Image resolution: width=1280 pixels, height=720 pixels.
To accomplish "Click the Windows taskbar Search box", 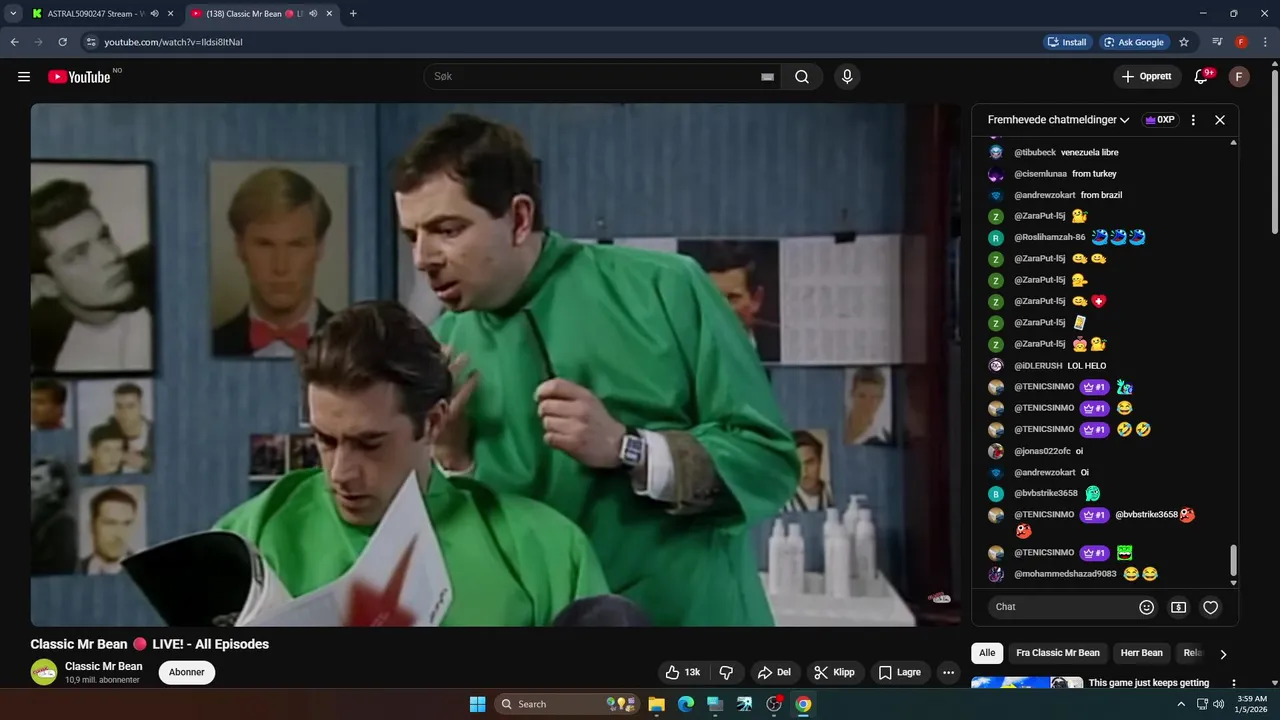I will tap(569, 704).
